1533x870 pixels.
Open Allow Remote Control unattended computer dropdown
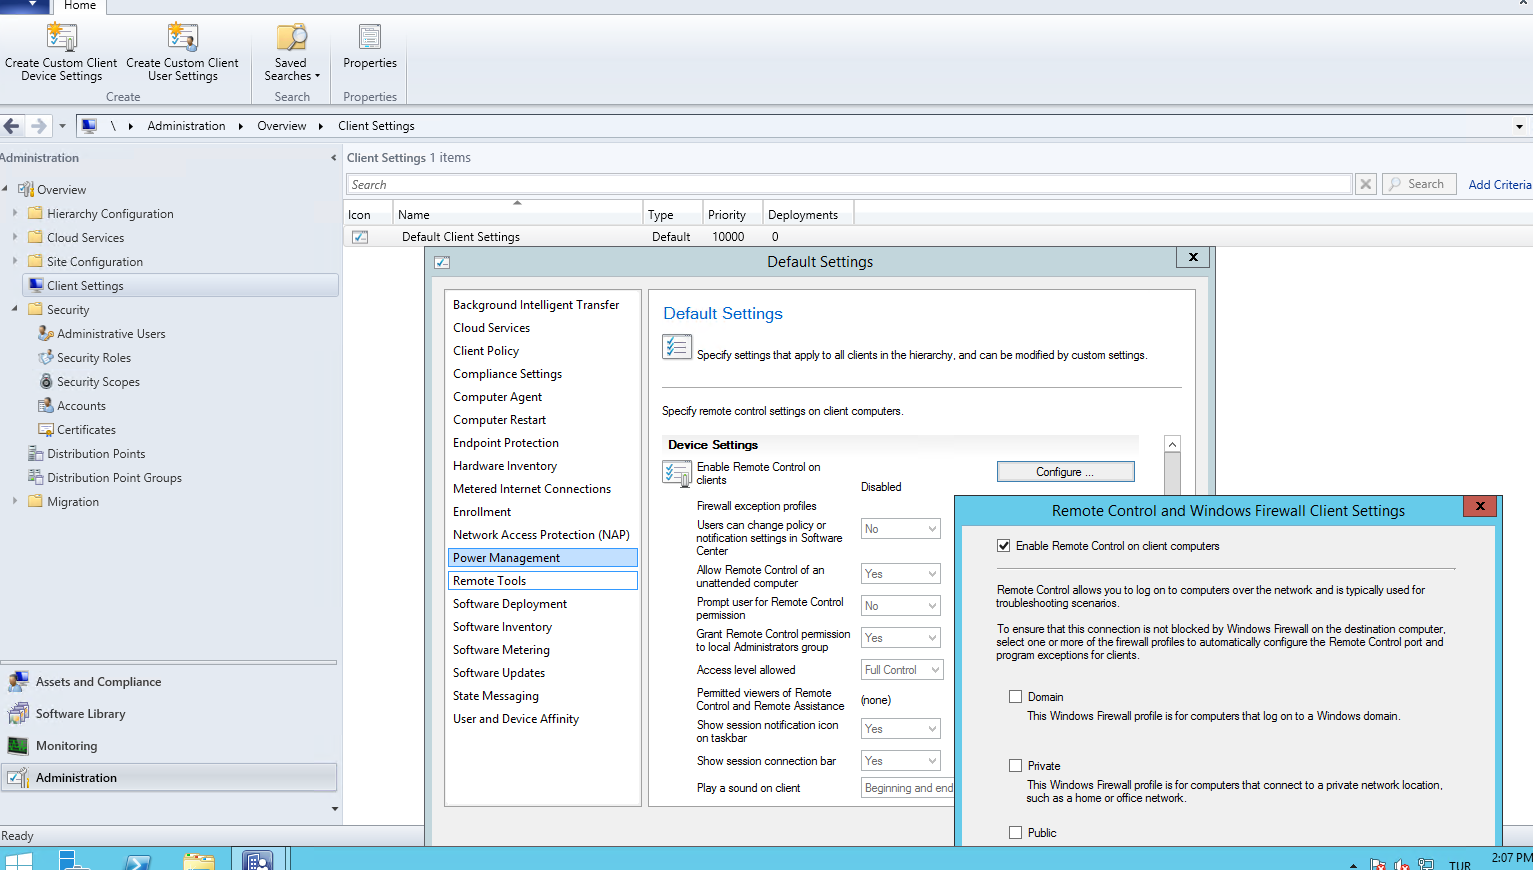click(x=901, y=574)
